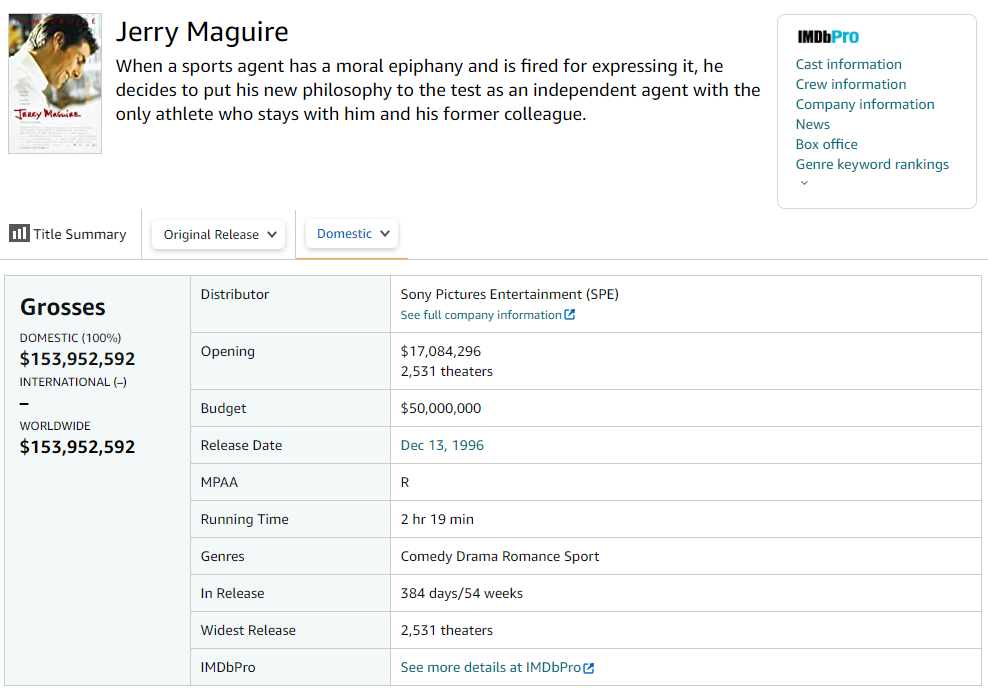Open the Dec 13, 1996 release date link
988x688 pixels.
(x=442, y=445)
